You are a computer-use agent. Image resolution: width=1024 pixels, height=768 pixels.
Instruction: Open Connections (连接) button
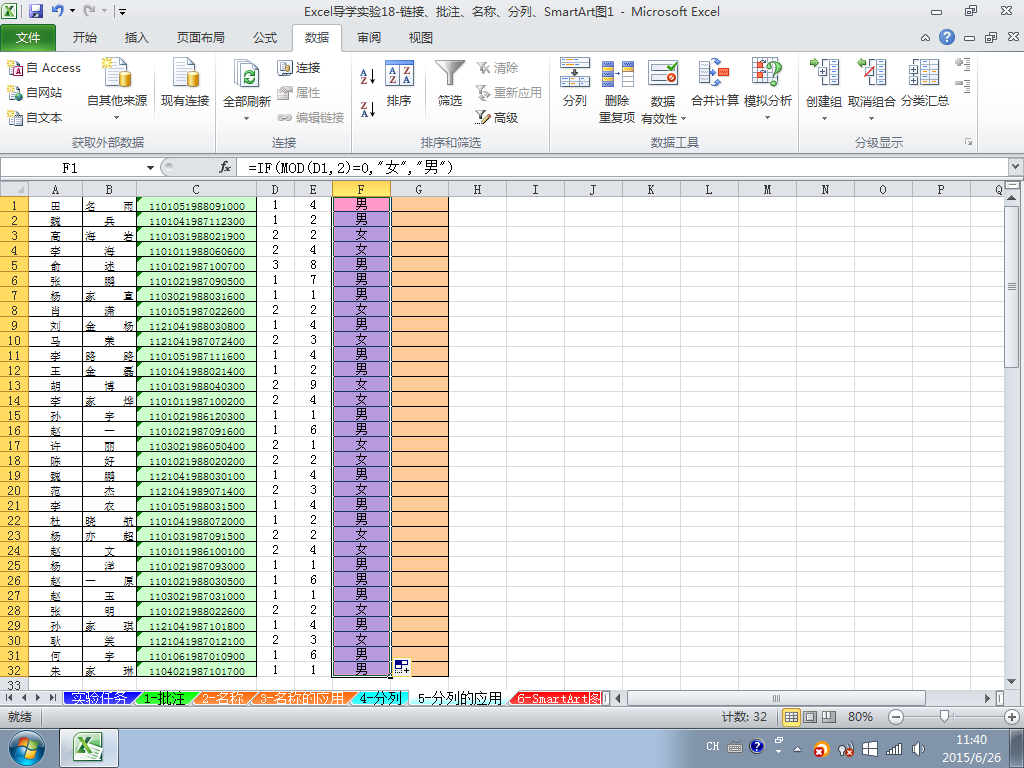[299, 68]
